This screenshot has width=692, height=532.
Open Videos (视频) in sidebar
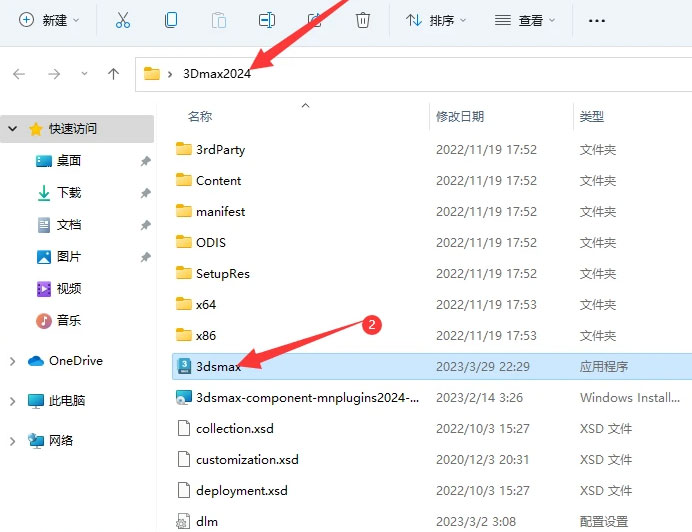(69, 289)
